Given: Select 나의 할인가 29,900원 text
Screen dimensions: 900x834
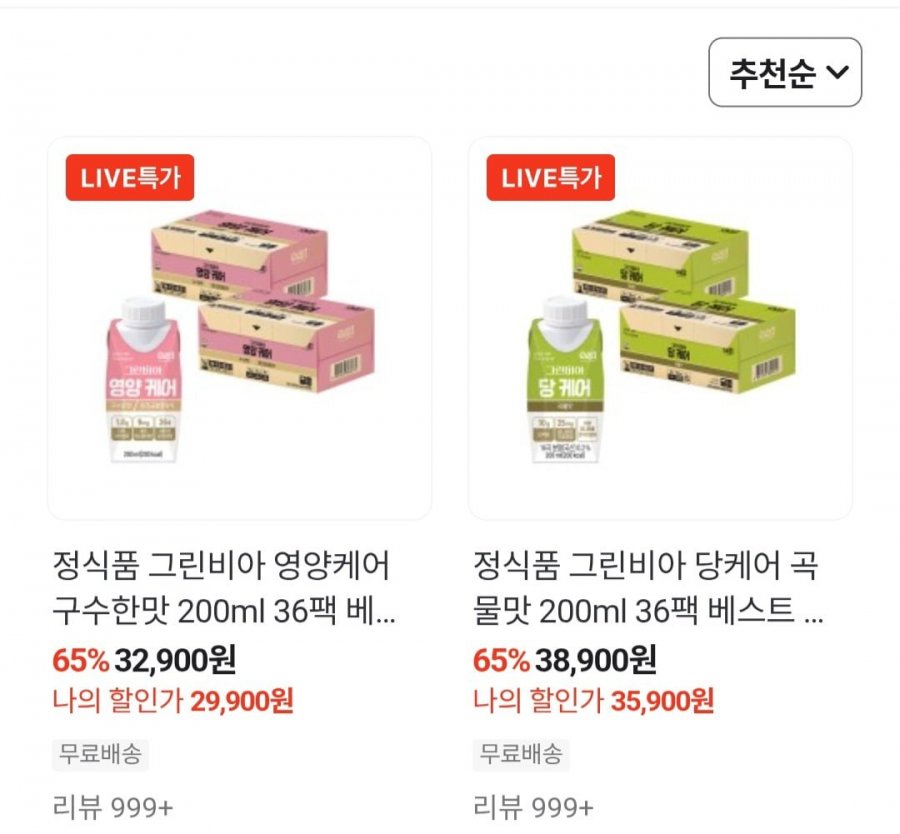Looking at the screenshot, I should (x=173, y=701).
